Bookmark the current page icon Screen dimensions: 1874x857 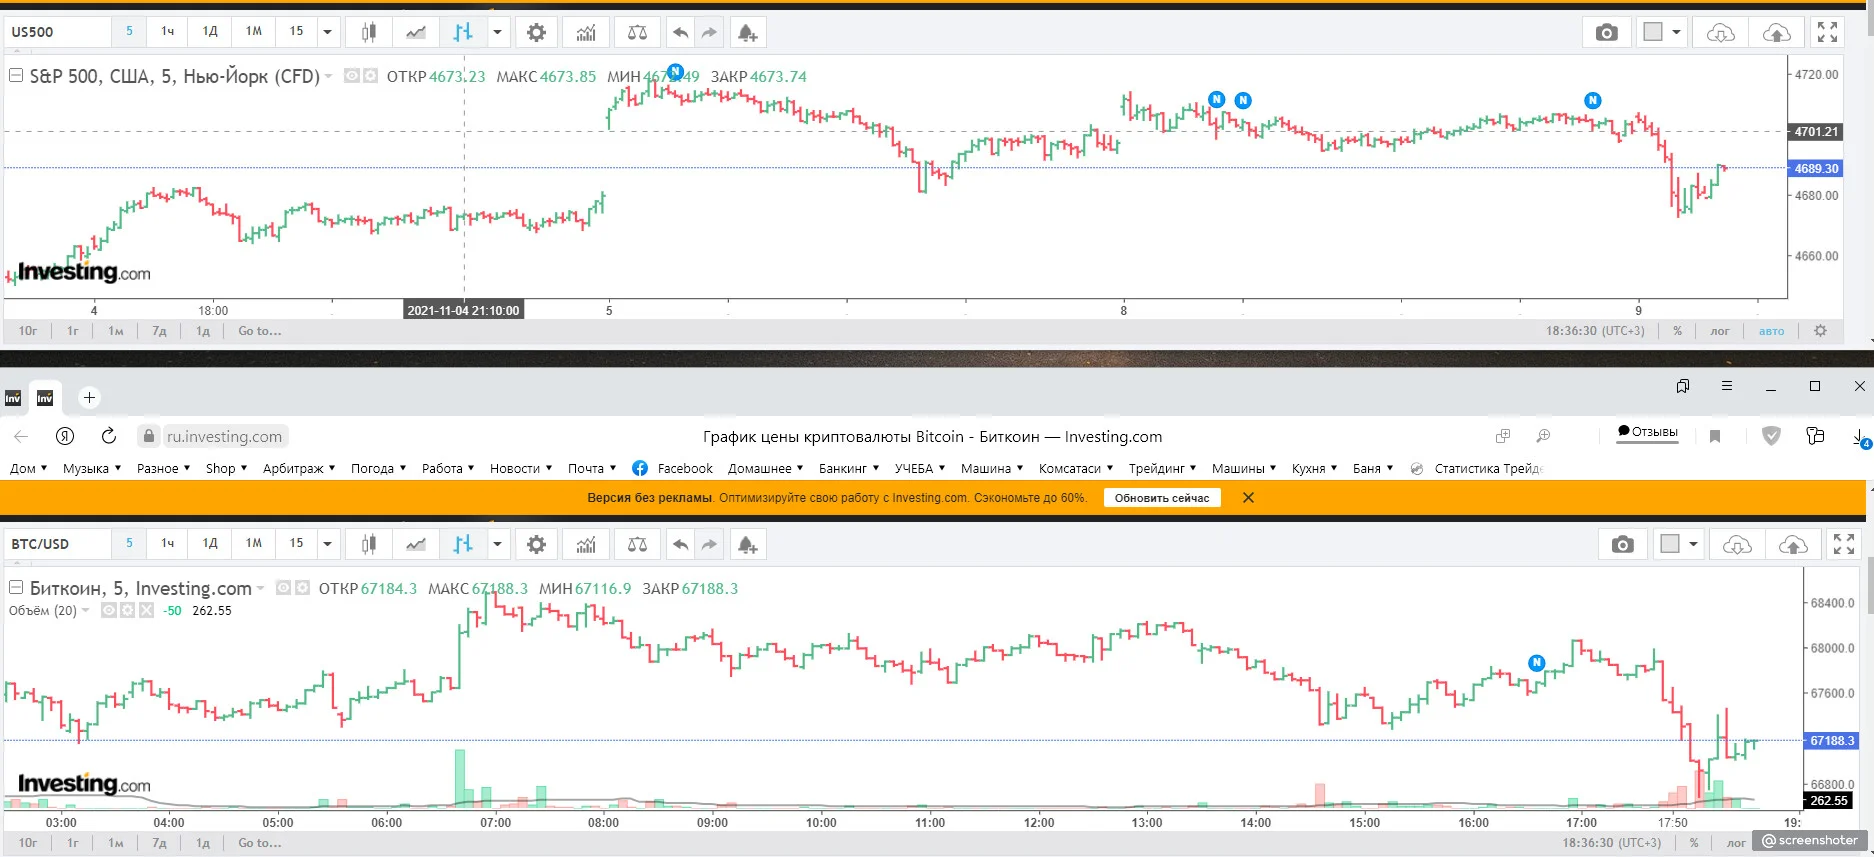1715,436
